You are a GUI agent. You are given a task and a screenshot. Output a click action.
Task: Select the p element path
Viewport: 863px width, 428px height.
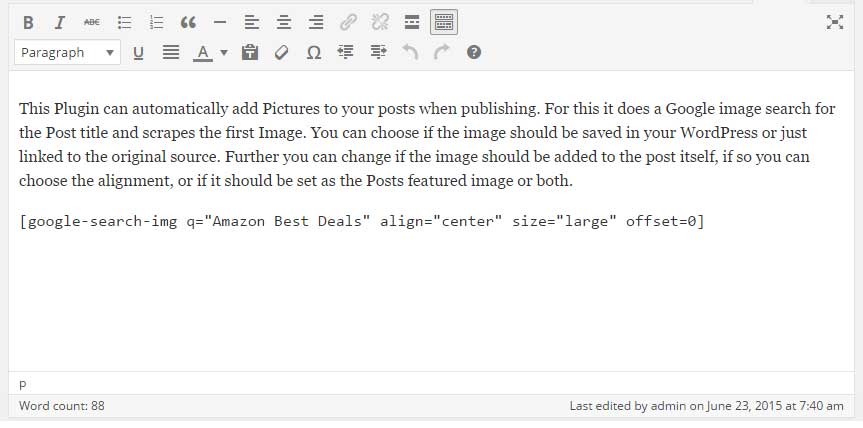click(23, 384)
